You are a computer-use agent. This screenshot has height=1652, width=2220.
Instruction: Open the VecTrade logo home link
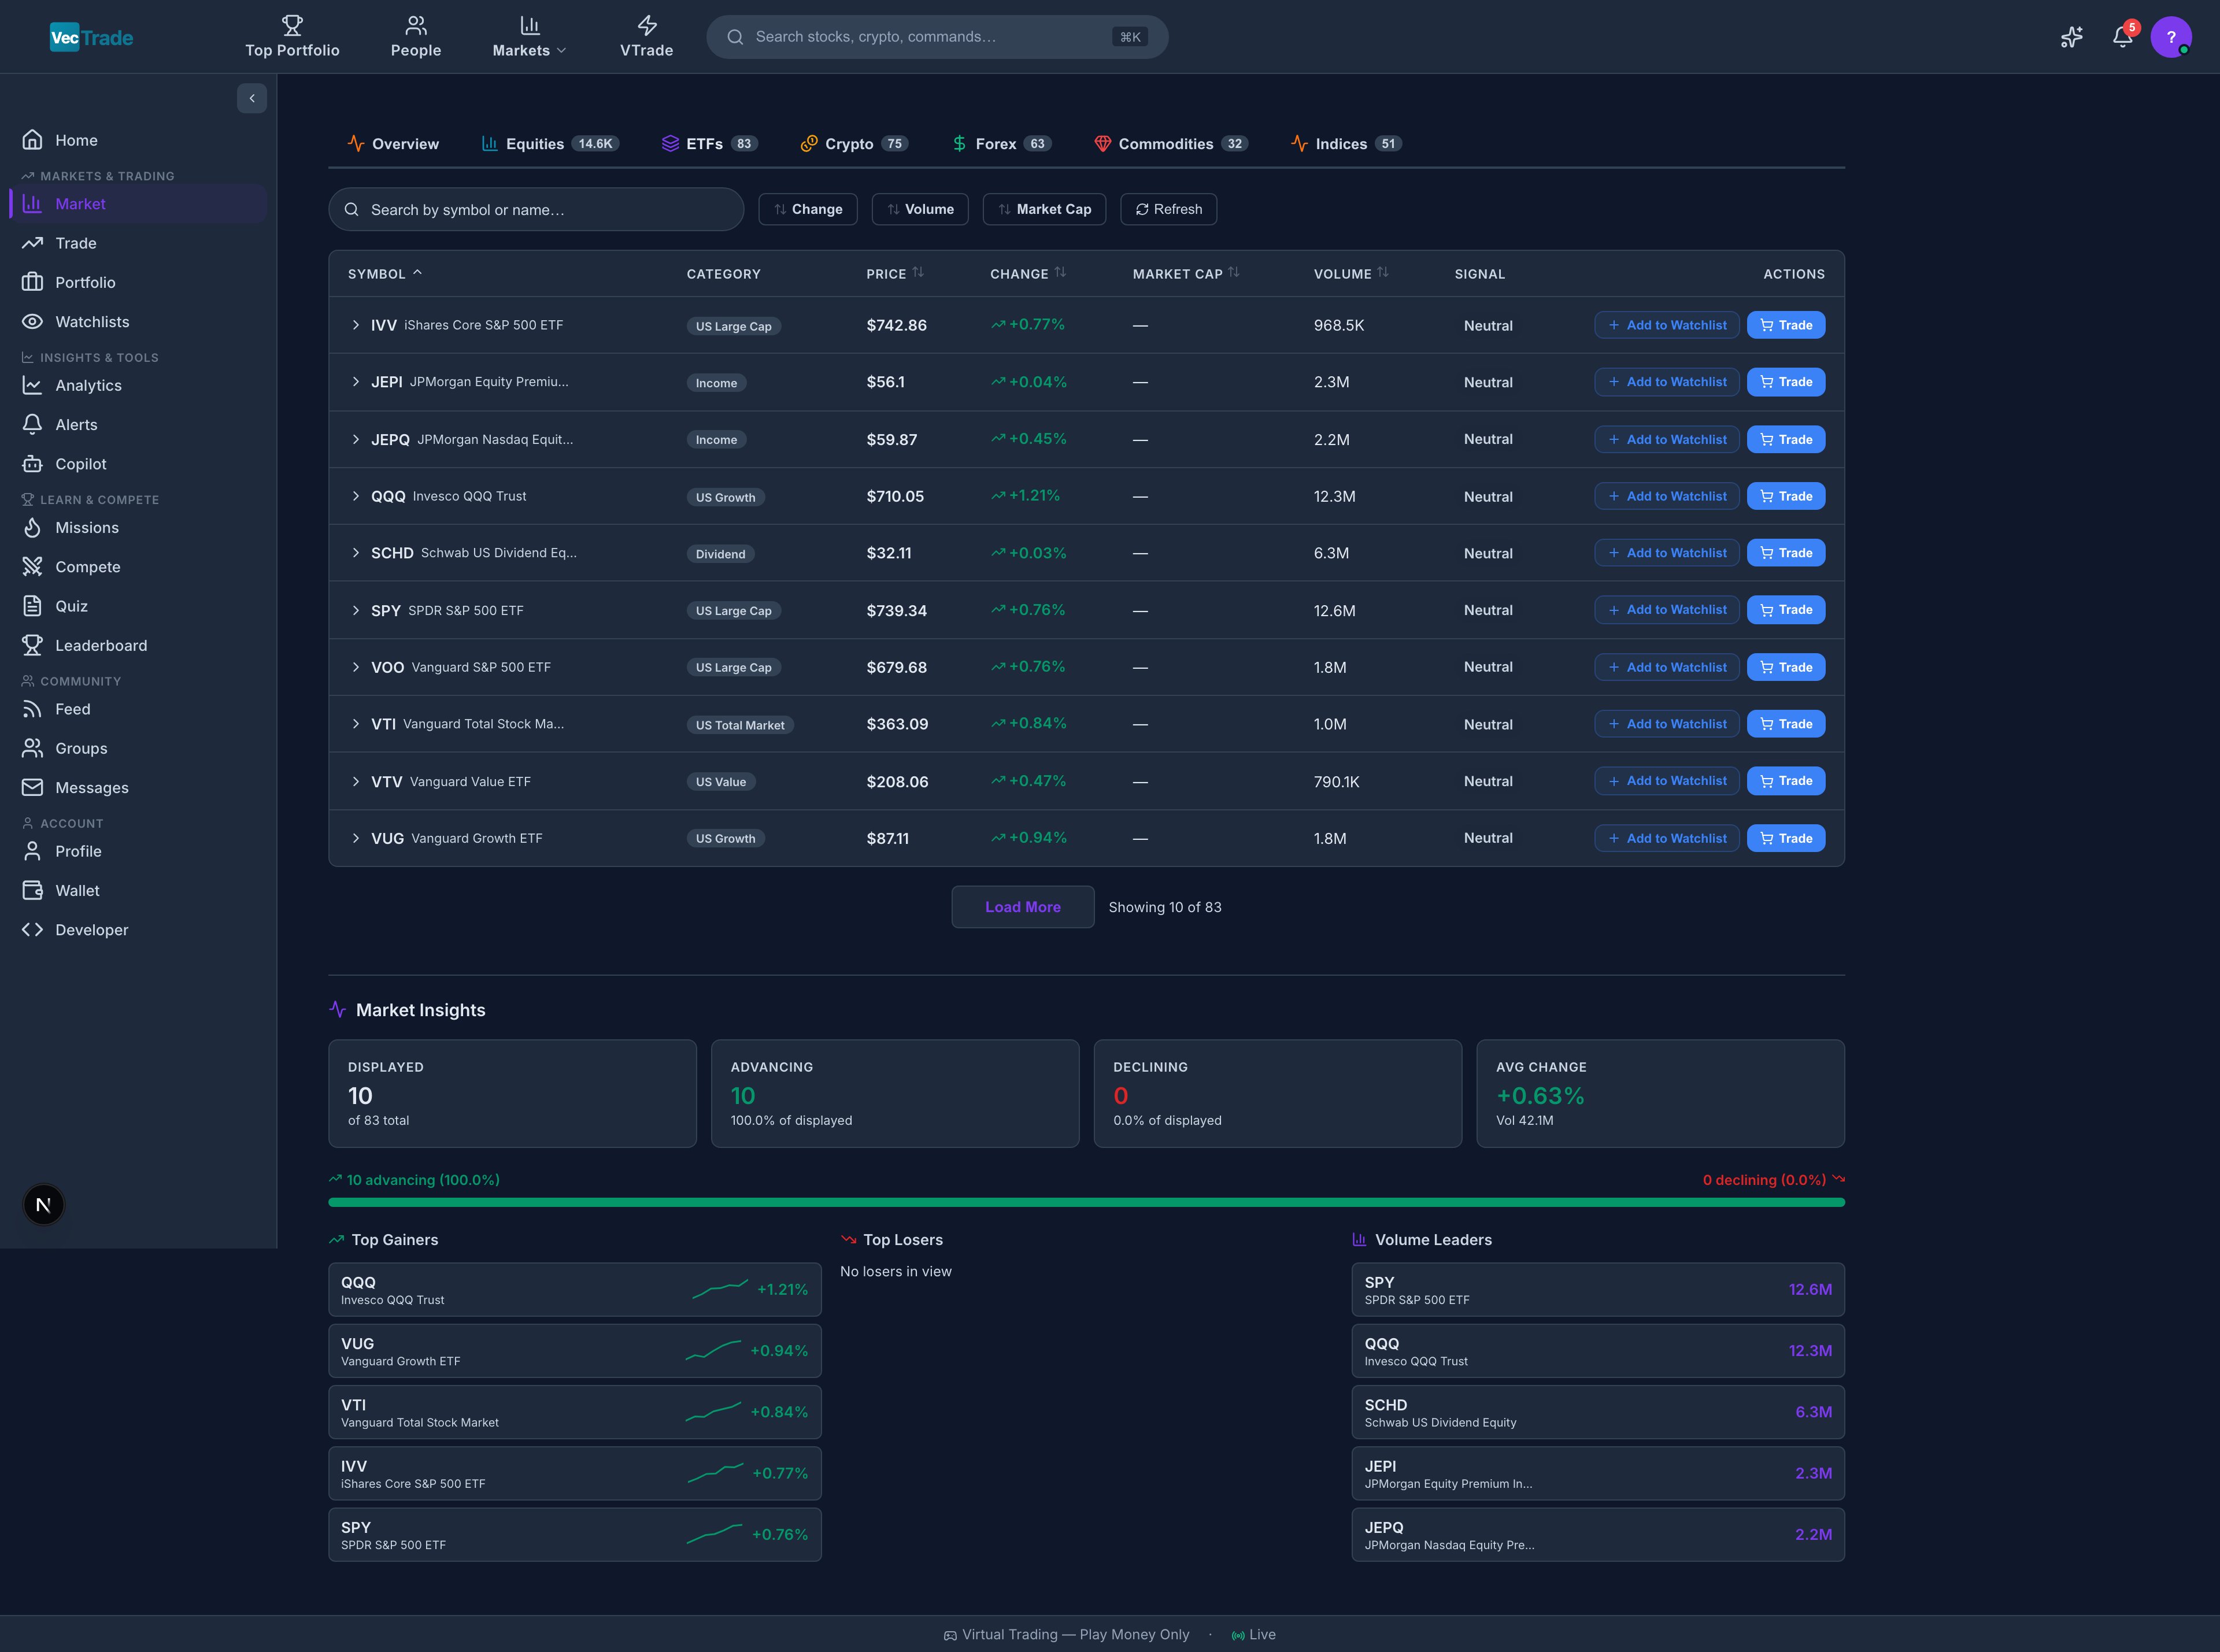91,37
